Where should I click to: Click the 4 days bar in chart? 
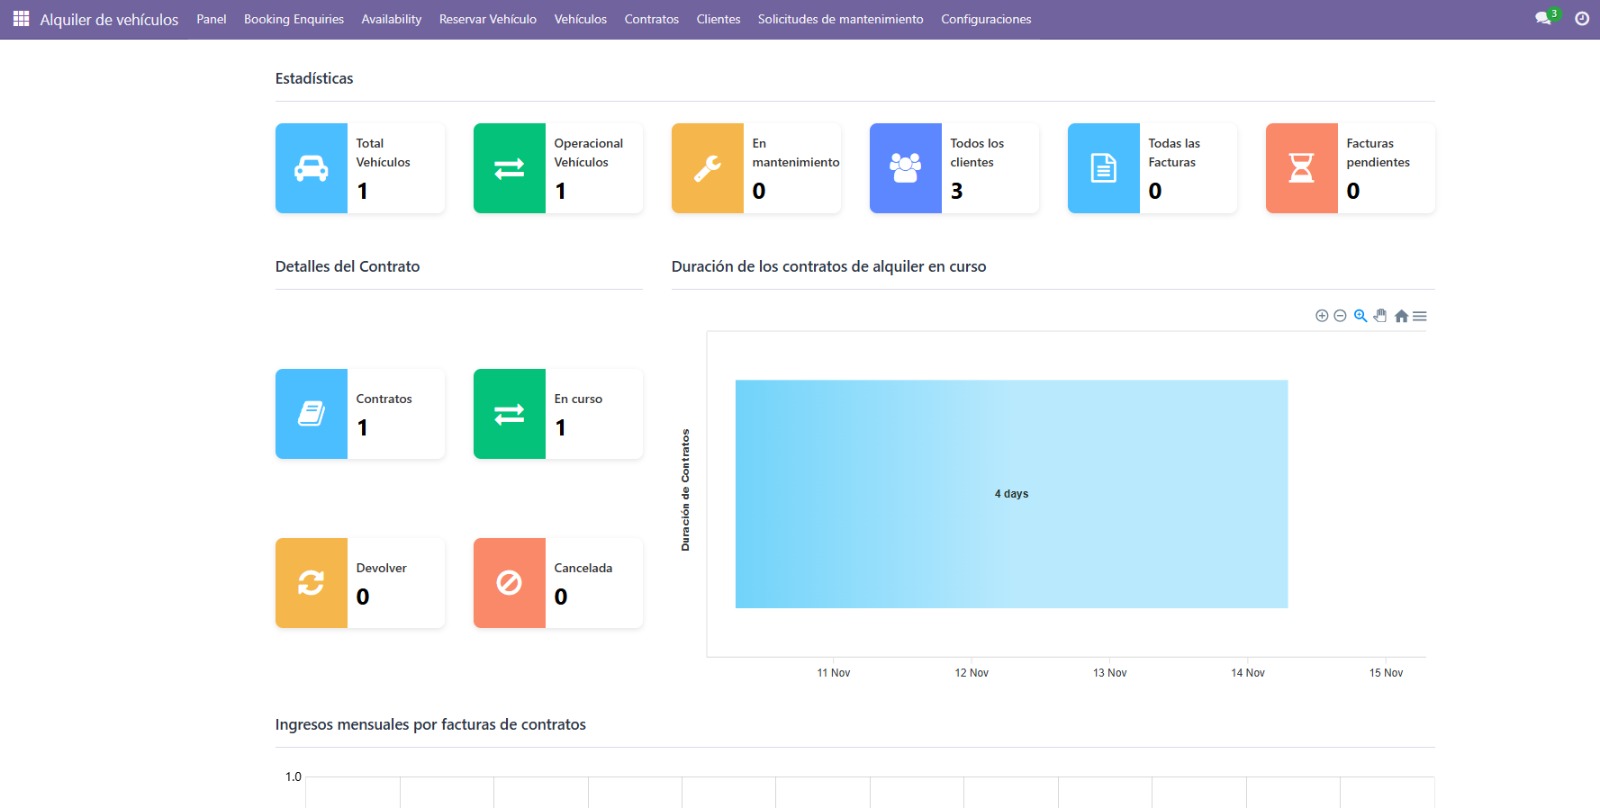(x=1011, y=494)
